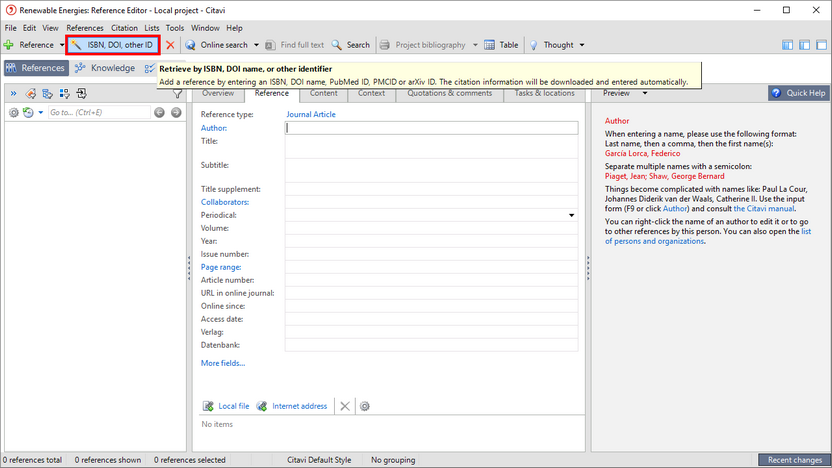Switch to three-column layout icon
Viewport: 832px width, 468px height.
point(787,45)
